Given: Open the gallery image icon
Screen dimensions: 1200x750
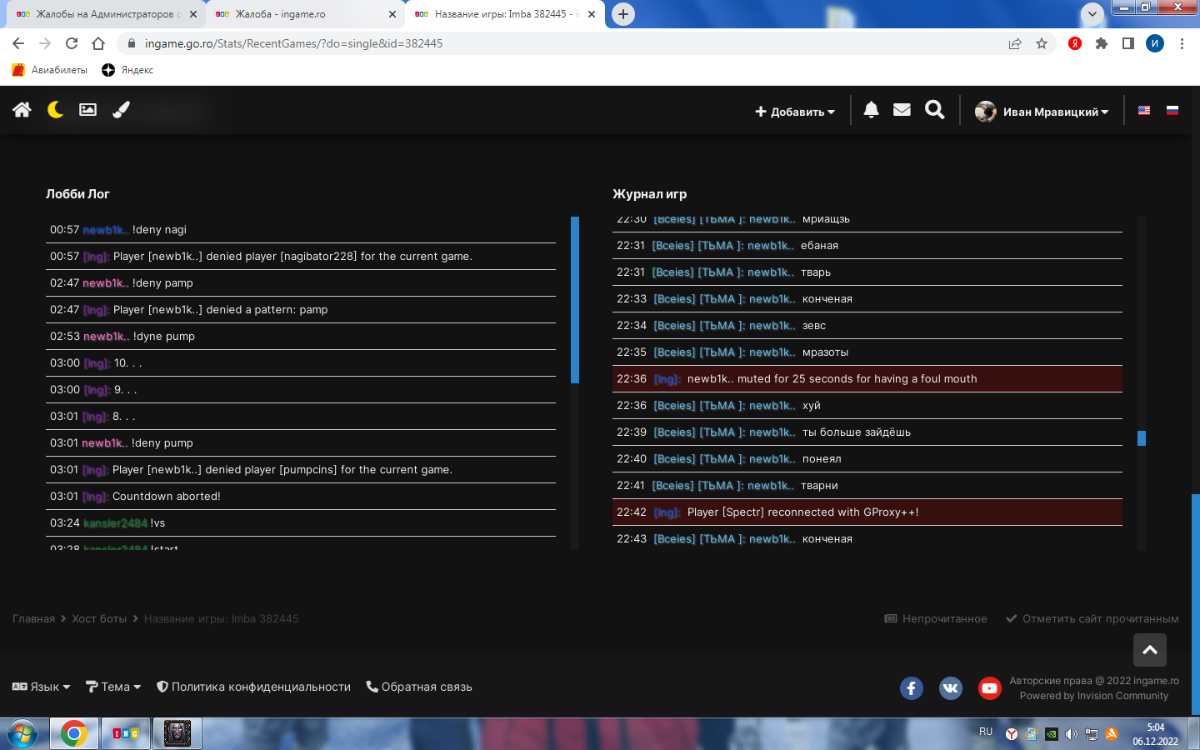Looking at the screenshot, I should coord(88,111).
